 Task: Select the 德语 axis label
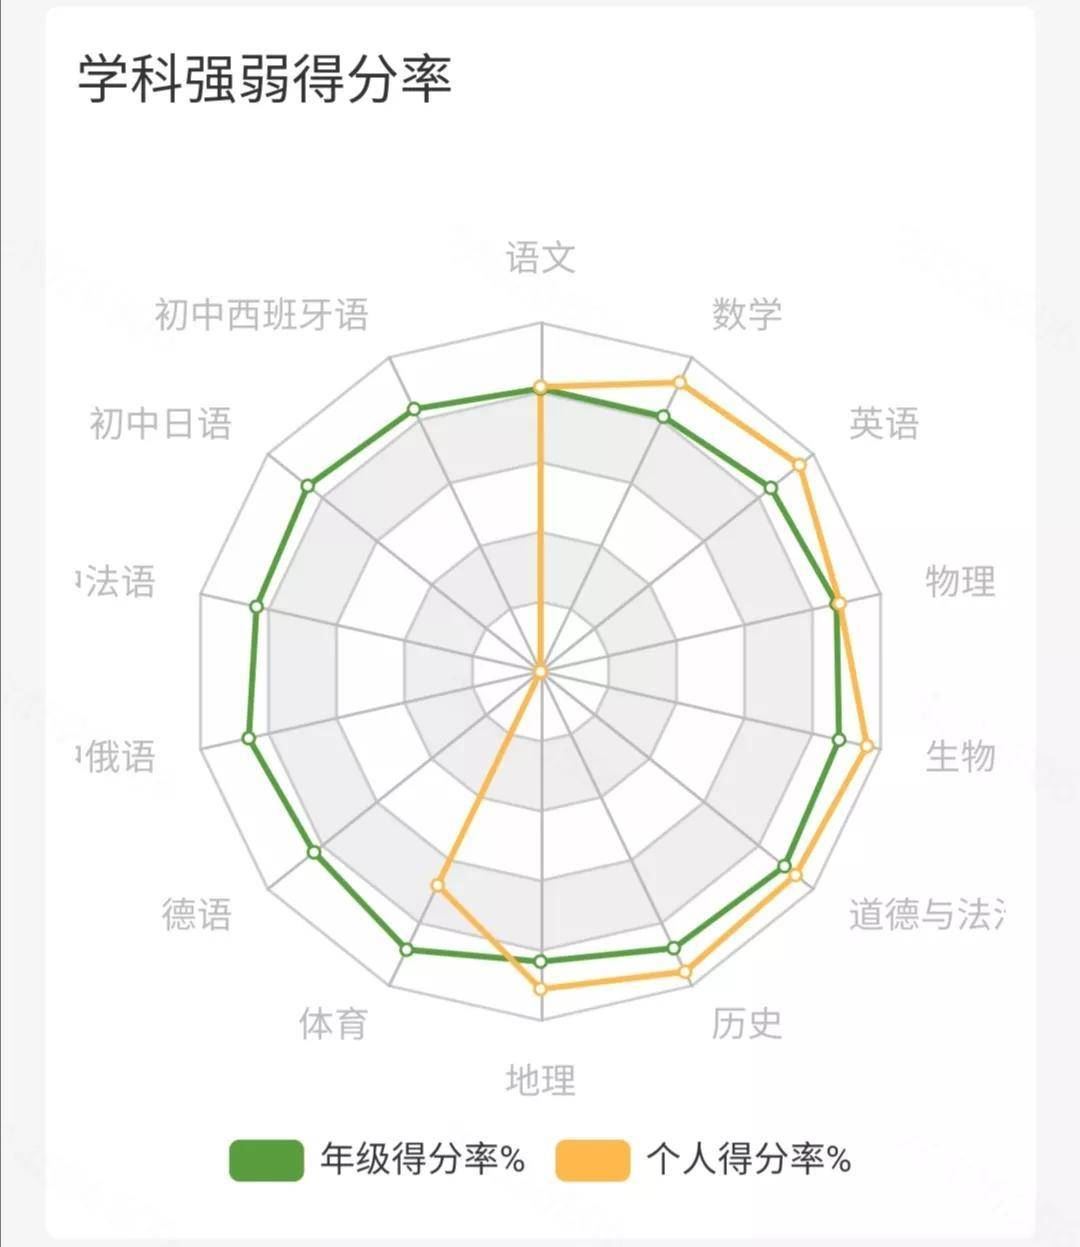197,914
